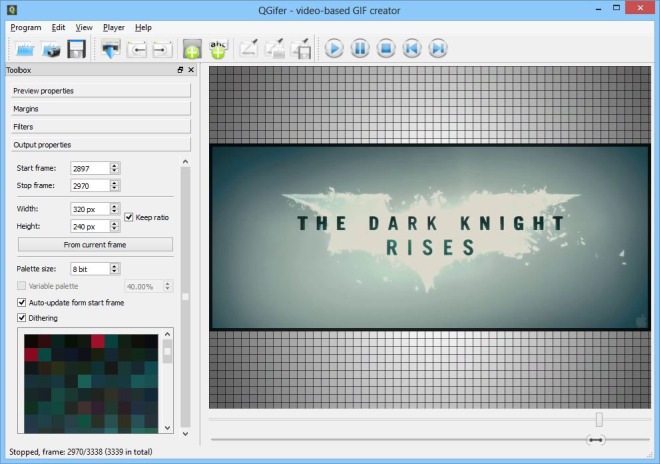Click the QGifer app icon in title bar
The height and width of the screenshot is (464, 660).
(12, 9)
